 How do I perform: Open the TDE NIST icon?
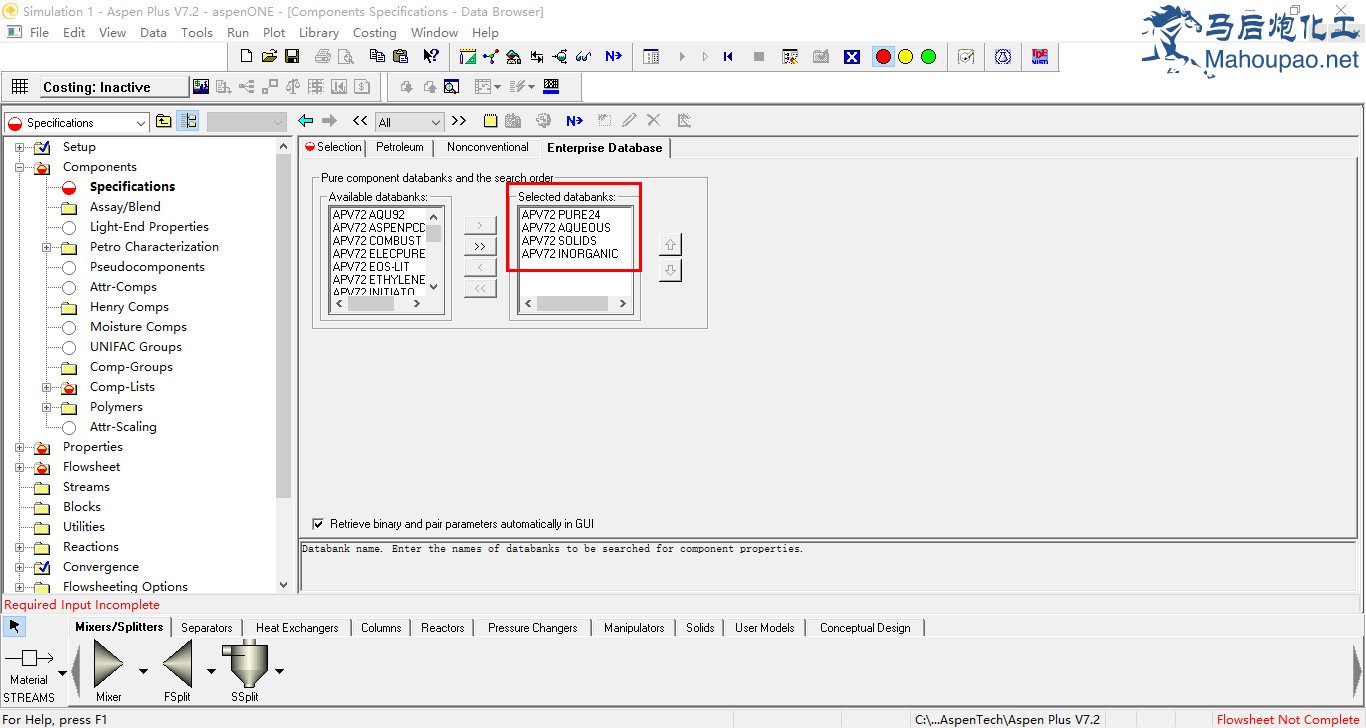pyautogui.click(x=1040, y=57)
